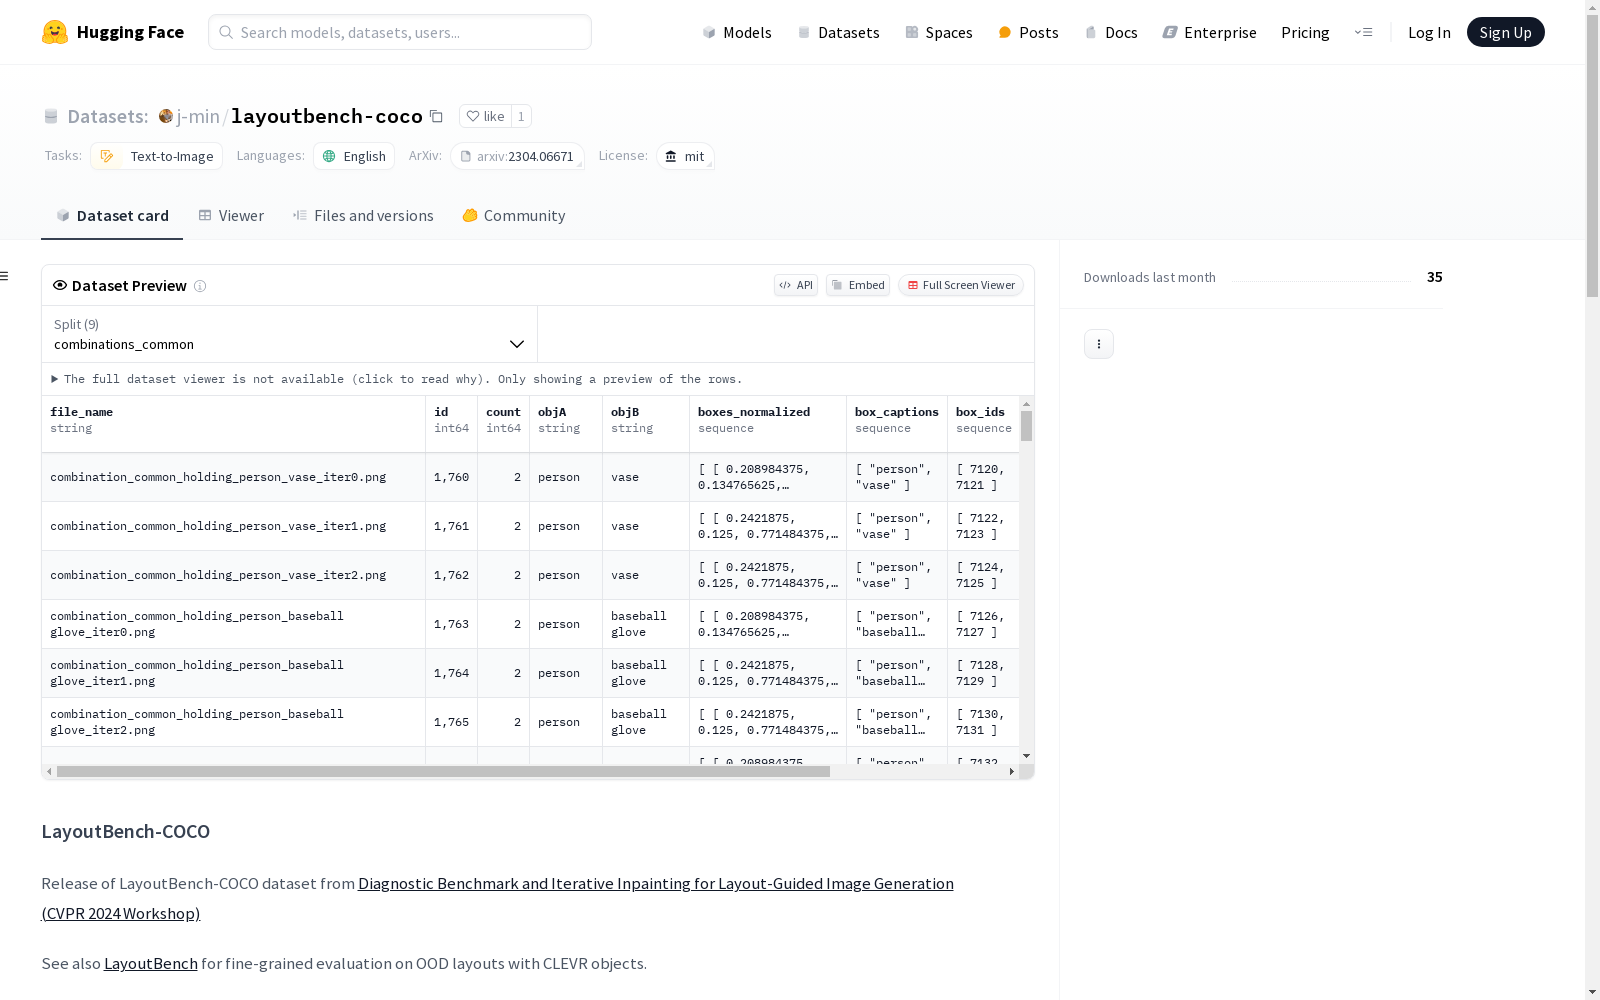Open Docs in the top navigation
Viewport: 1600px width, 1000px height.
click(1111, 32)
